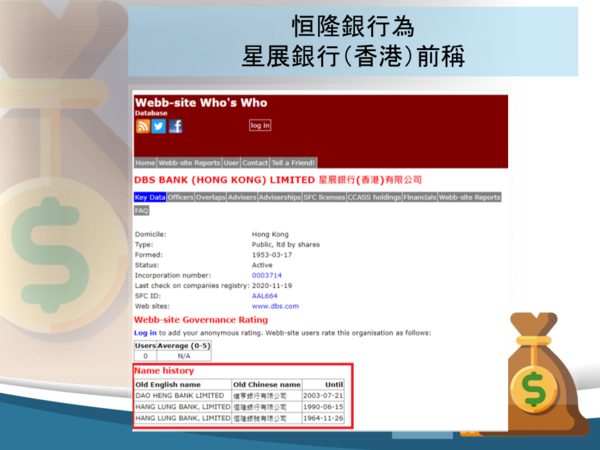Click Tell a Friend! menu item
This screenshot has height=450, width=600.
pos(293,163)
